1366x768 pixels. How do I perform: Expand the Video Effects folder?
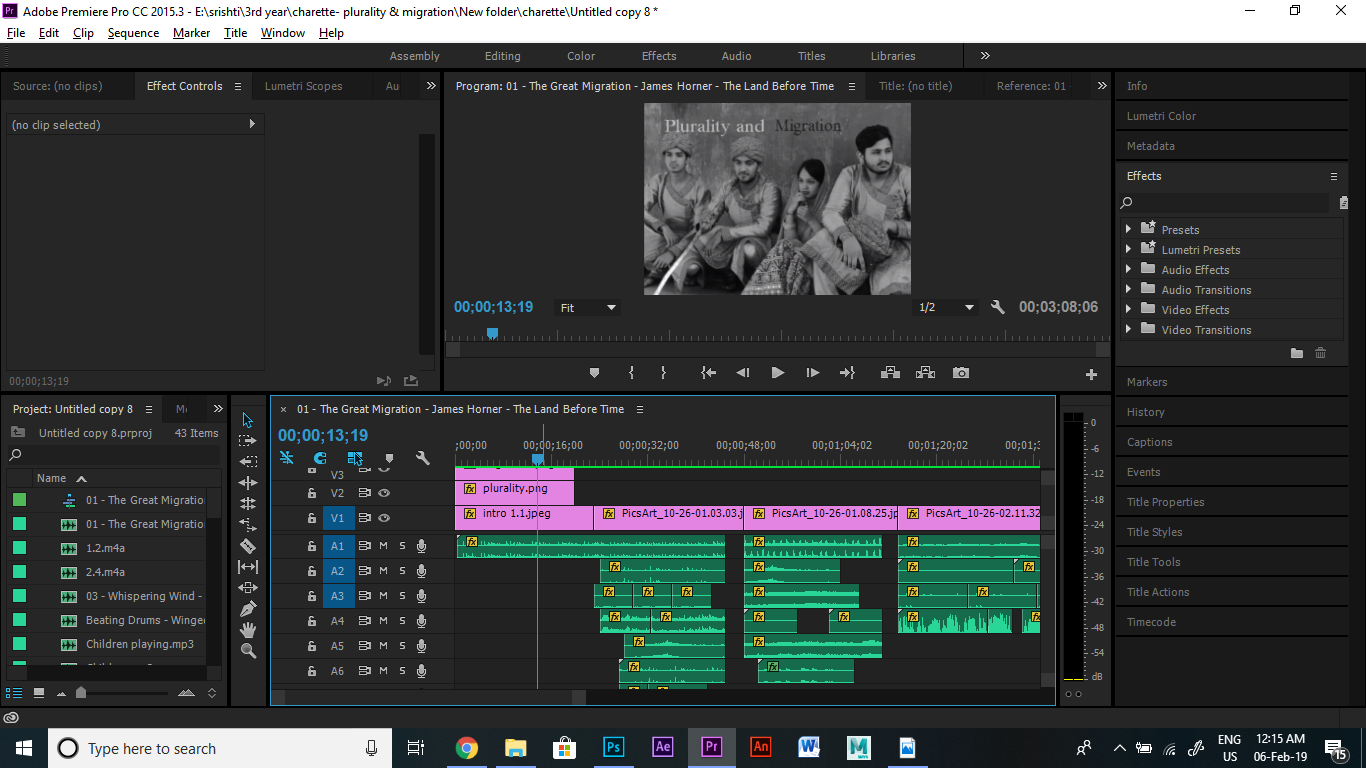[x=1129, y=309]
